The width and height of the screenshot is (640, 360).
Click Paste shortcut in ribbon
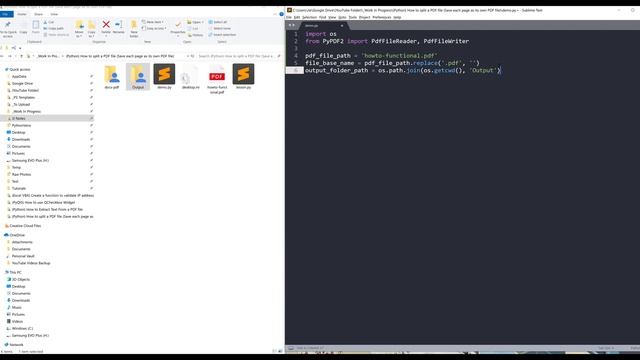(x=56, y=35)
